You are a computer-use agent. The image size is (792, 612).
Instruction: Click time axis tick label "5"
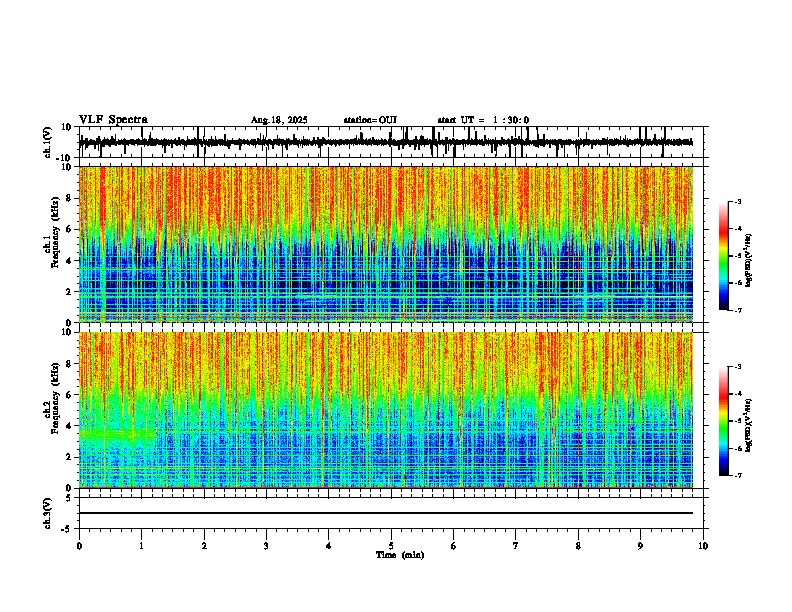(x=391, y=546)
